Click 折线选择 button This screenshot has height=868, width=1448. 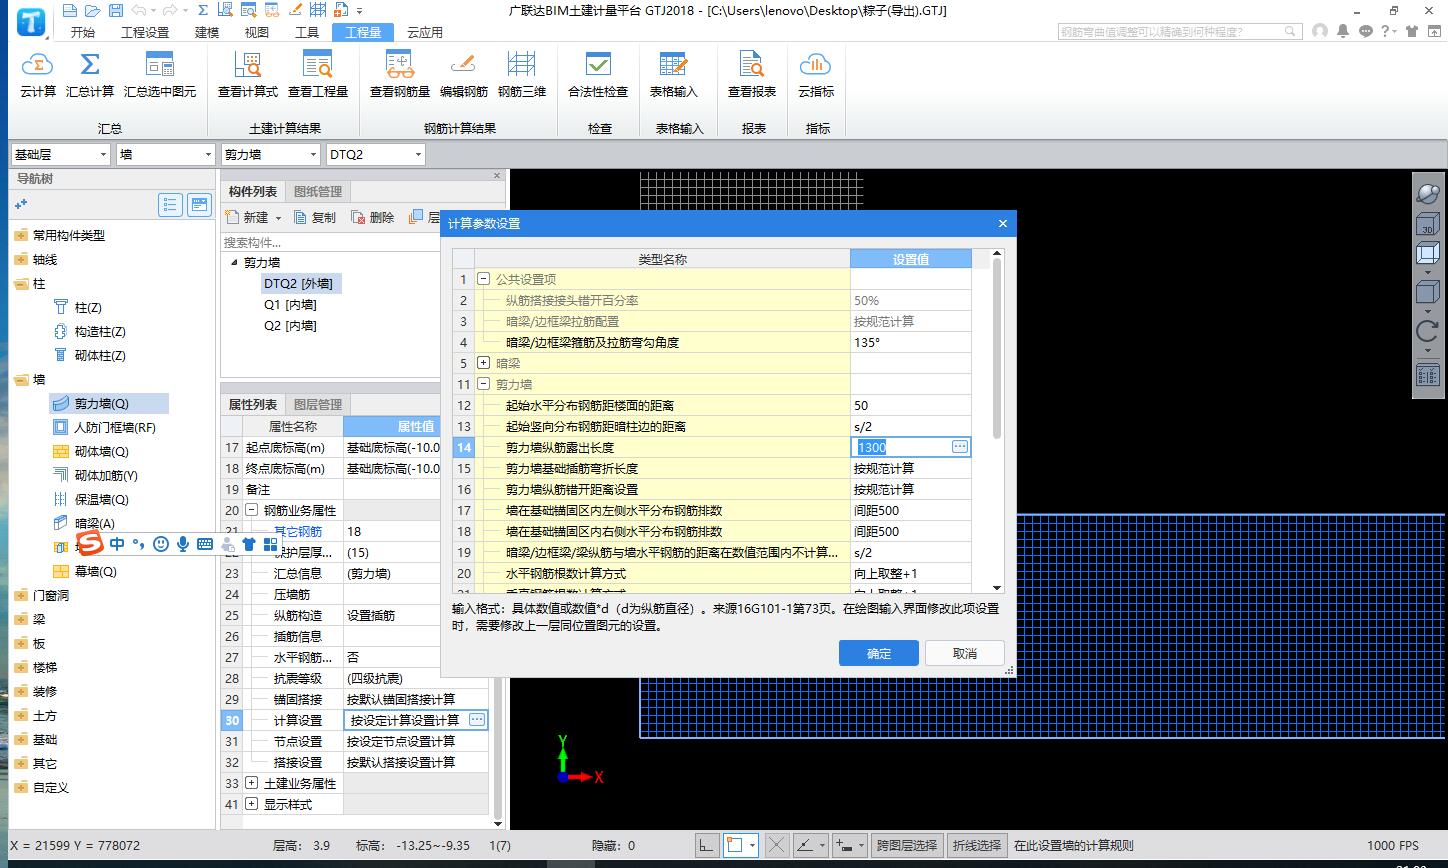[x=977, y=845]
